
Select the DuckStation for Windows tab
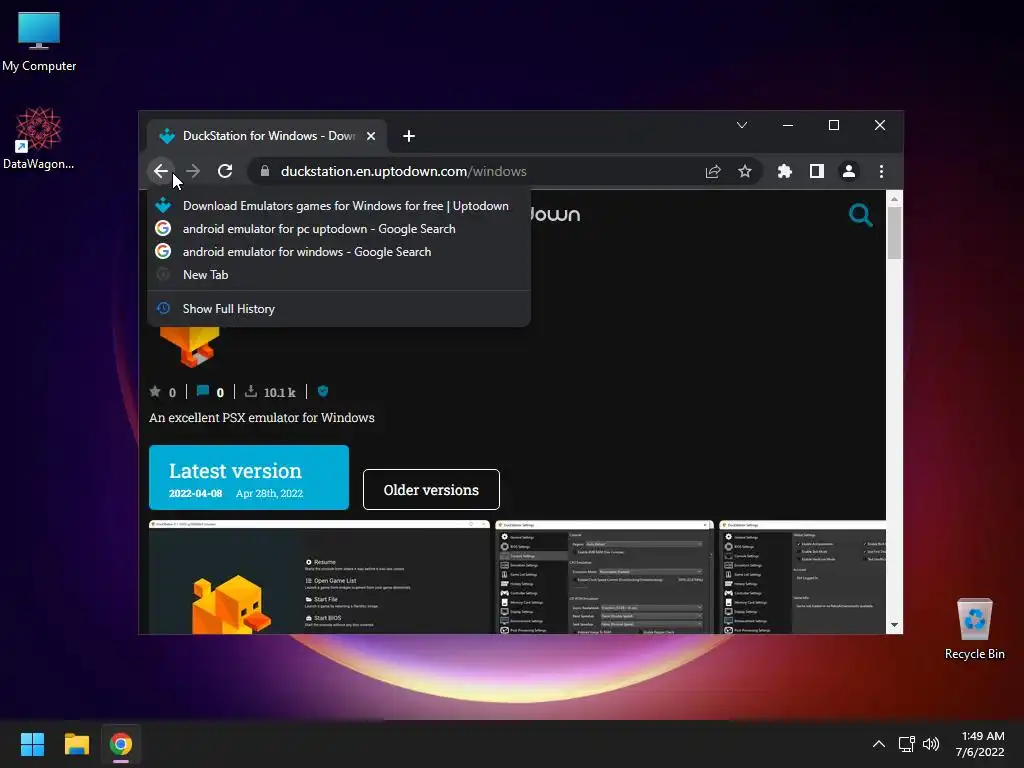point(267,136)
